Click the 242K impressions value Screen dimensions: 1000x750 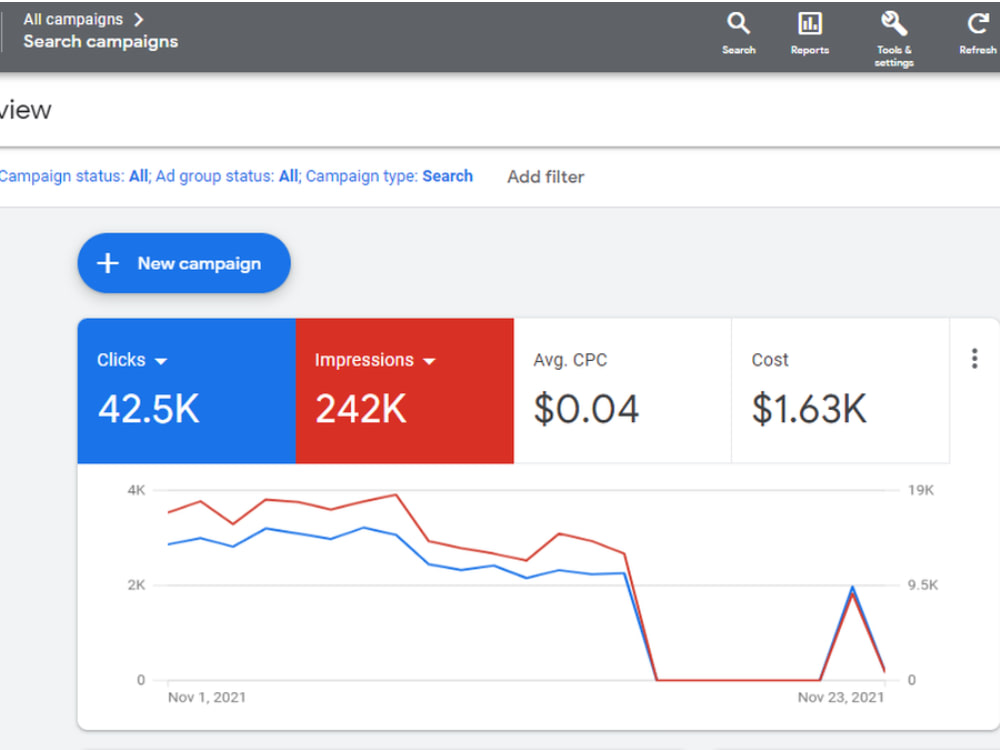pos(360,409)
